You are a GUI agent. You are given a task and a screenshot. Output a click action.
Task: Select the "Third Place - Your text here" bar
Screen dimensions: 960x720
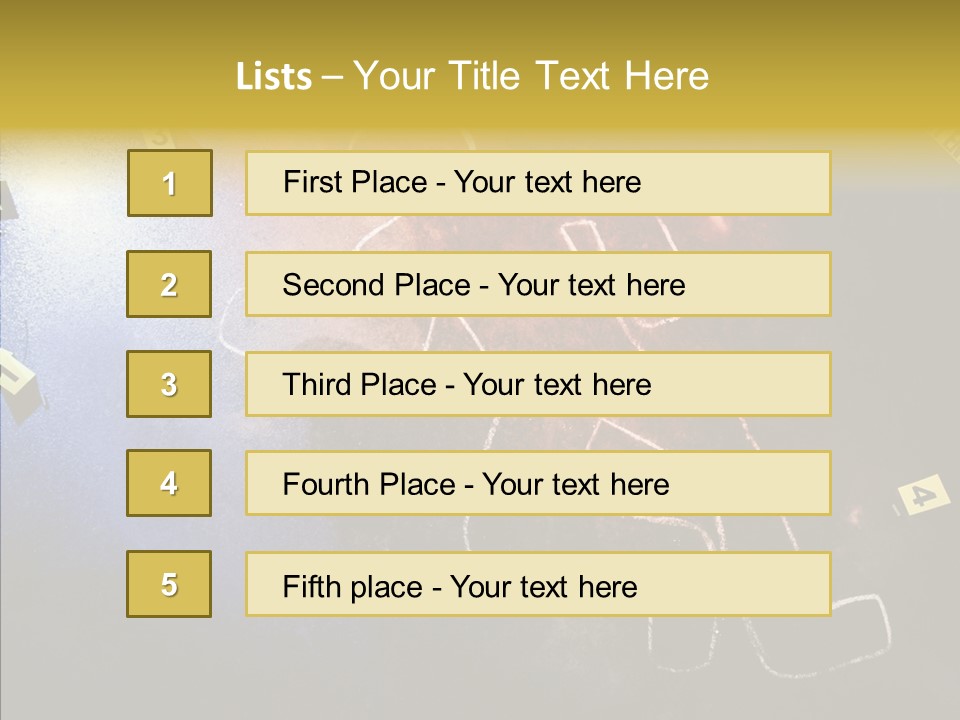[x=538, y=384]
